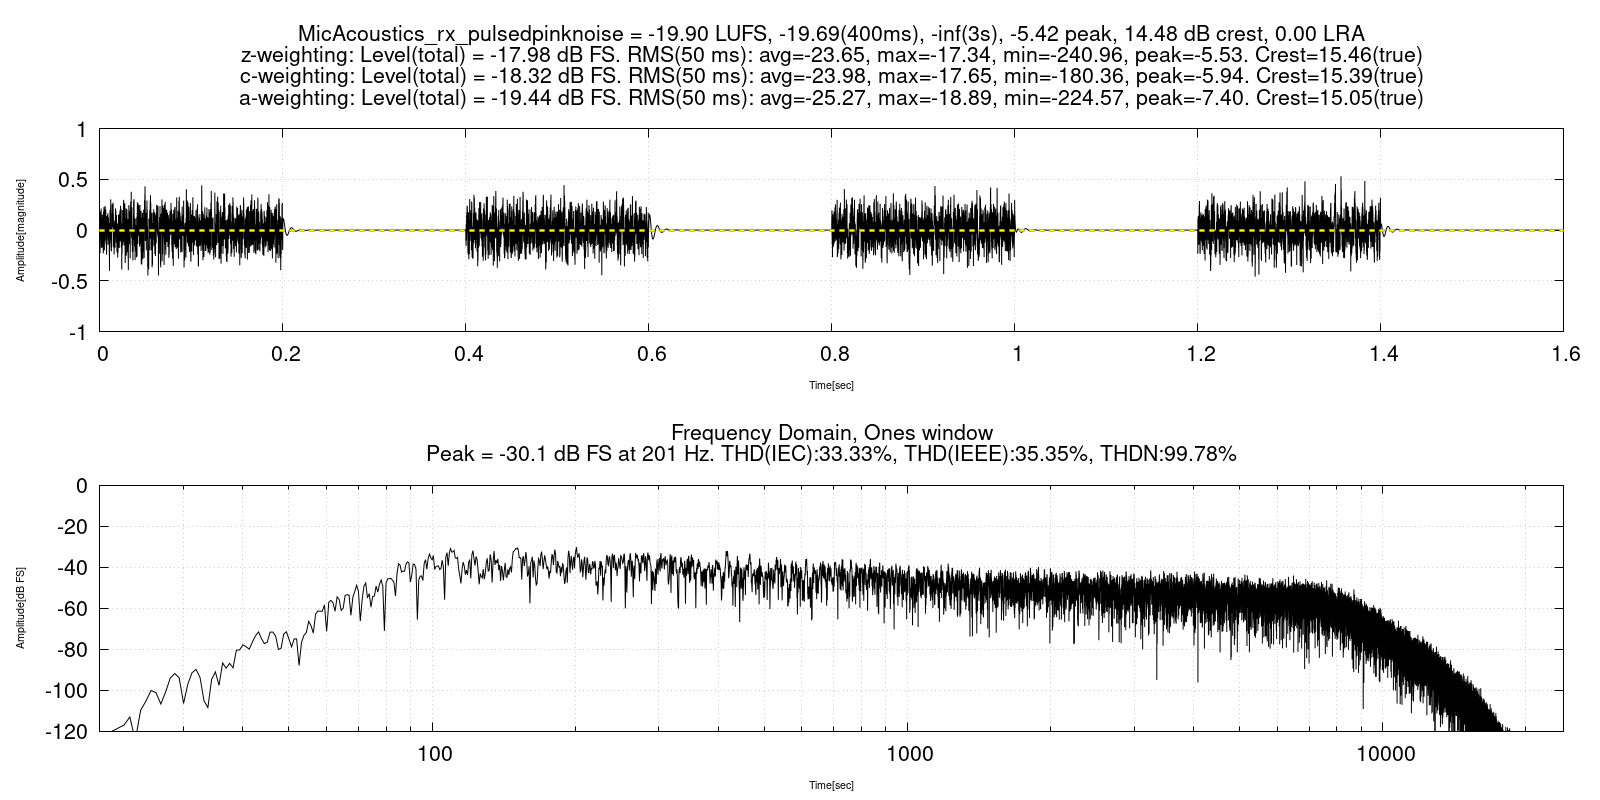The width and height of the screenshot is (1600, 800).
Task: Click the 100 tick label on frequency axis
Action: click(433, 754)
